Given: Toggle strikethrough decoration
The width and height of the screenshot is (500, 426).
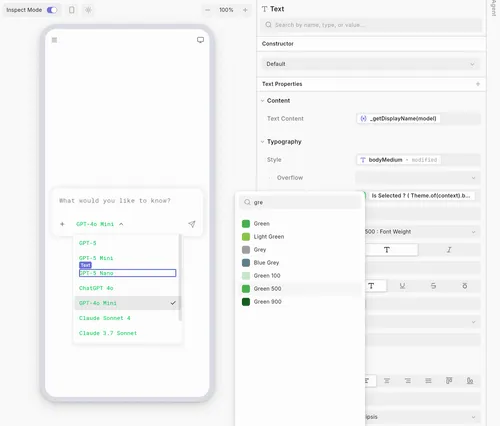Looking at the screenshot, I should point(433,286).
